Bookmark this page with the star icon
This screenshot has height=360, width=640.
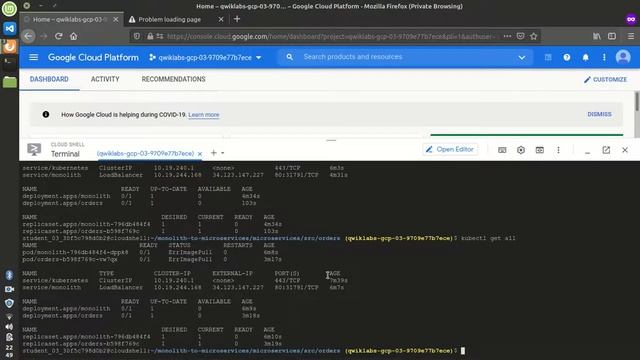pyautogui.click(x=533, y=36)
